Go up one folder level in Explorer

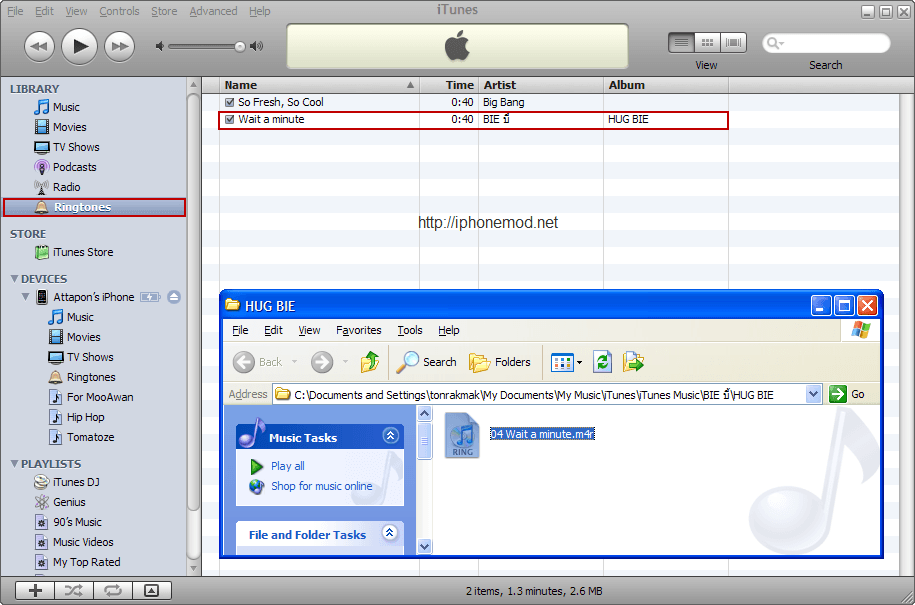click(x=369, y=362)
